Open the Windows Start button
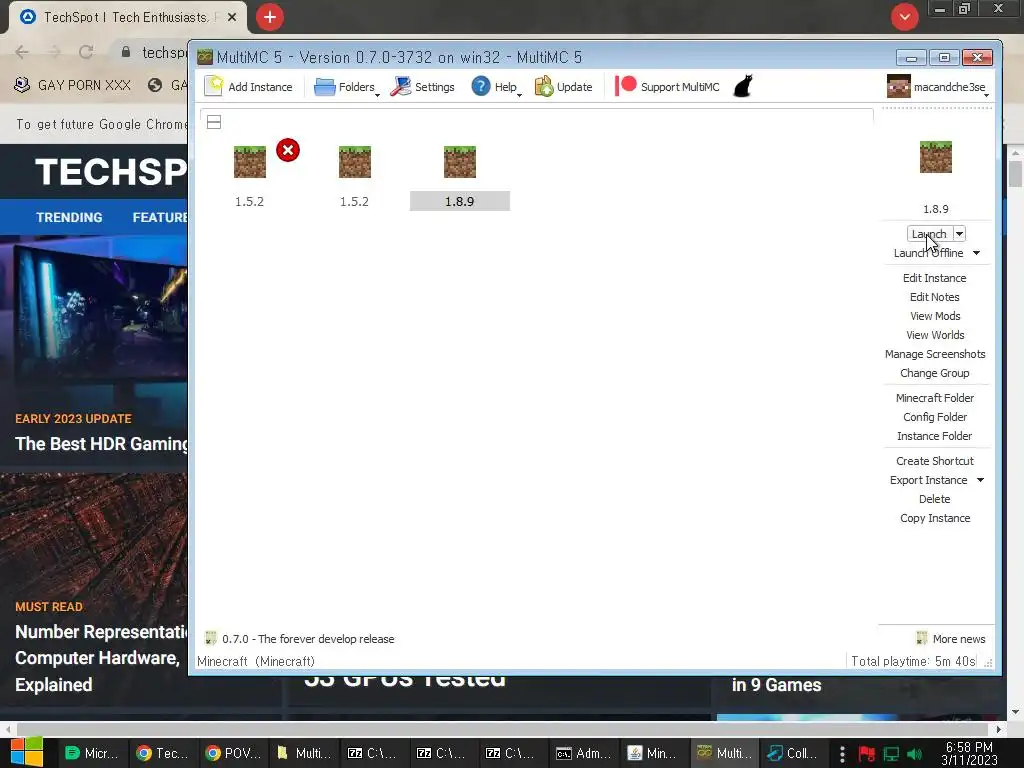 click(27, 753)
